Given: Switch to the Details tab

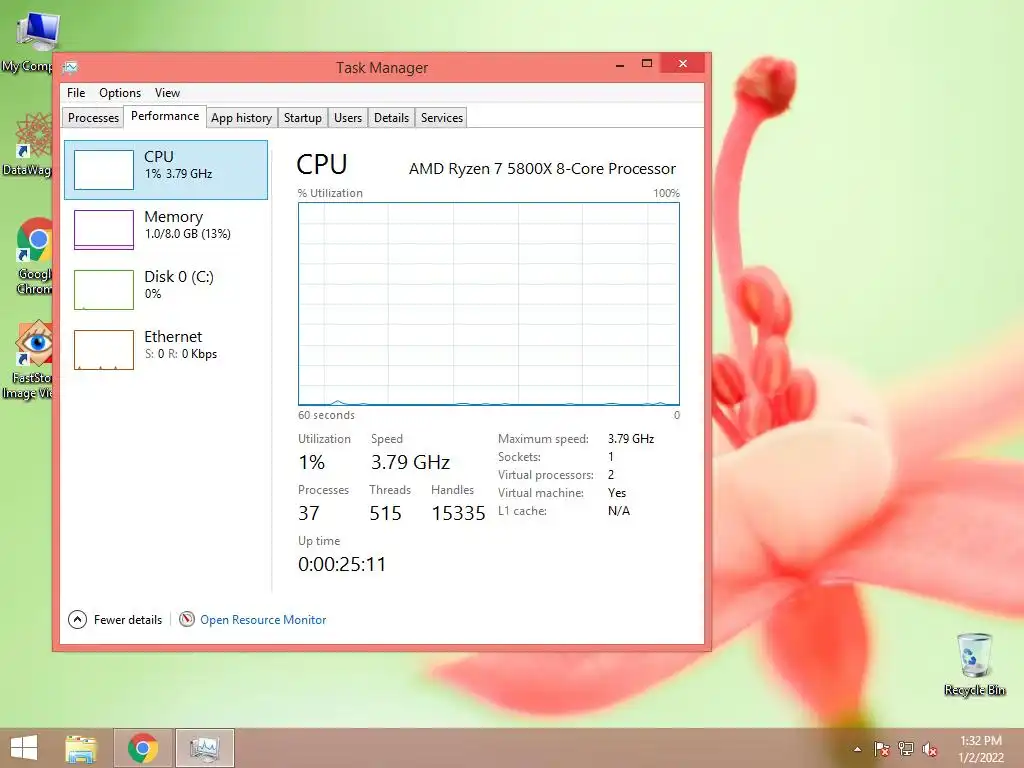Looking at the screenshot, I should (x=391, y=118).
